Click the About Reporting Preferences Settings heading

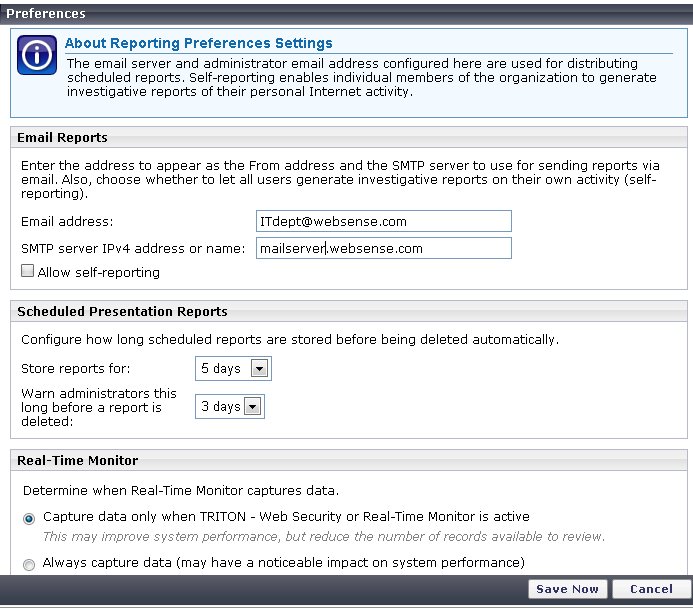(x=198, y=43)
